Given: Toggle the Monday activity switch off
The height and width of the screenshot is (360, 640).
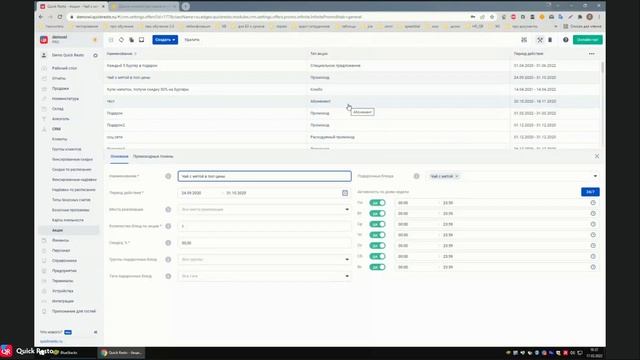Looking at the screenshot, I should (x=377, y=203).
